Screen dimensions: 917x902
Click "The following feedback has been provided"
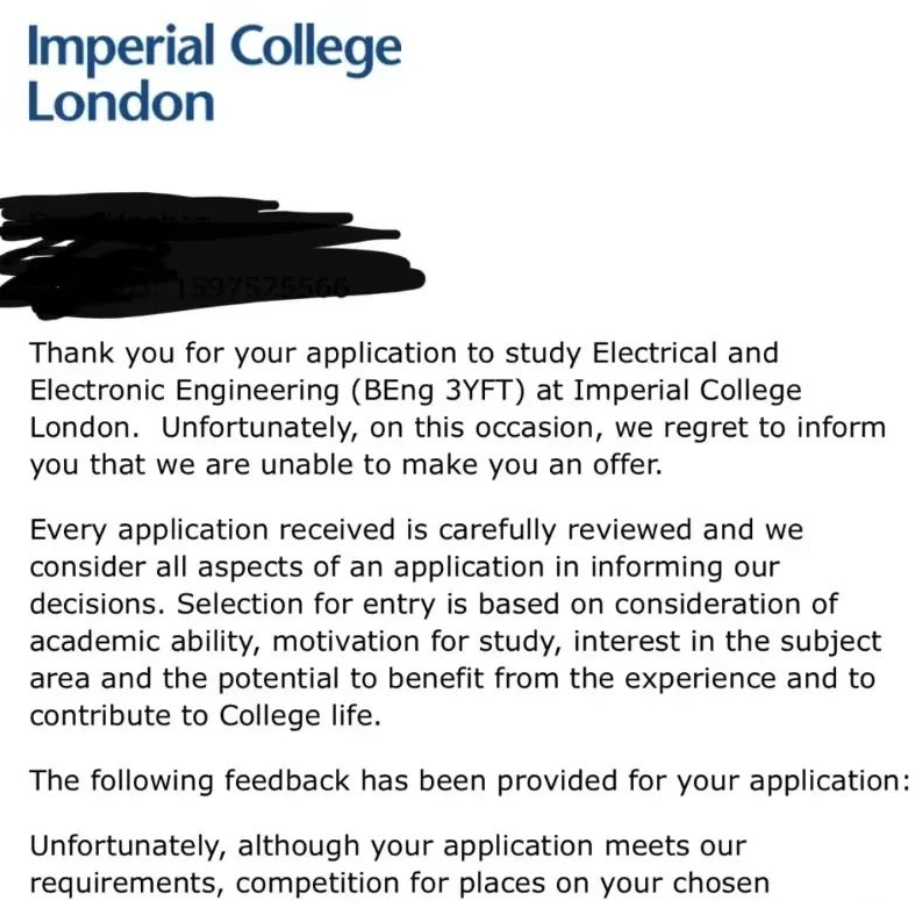pyautogui.click(x=323, y=781)
